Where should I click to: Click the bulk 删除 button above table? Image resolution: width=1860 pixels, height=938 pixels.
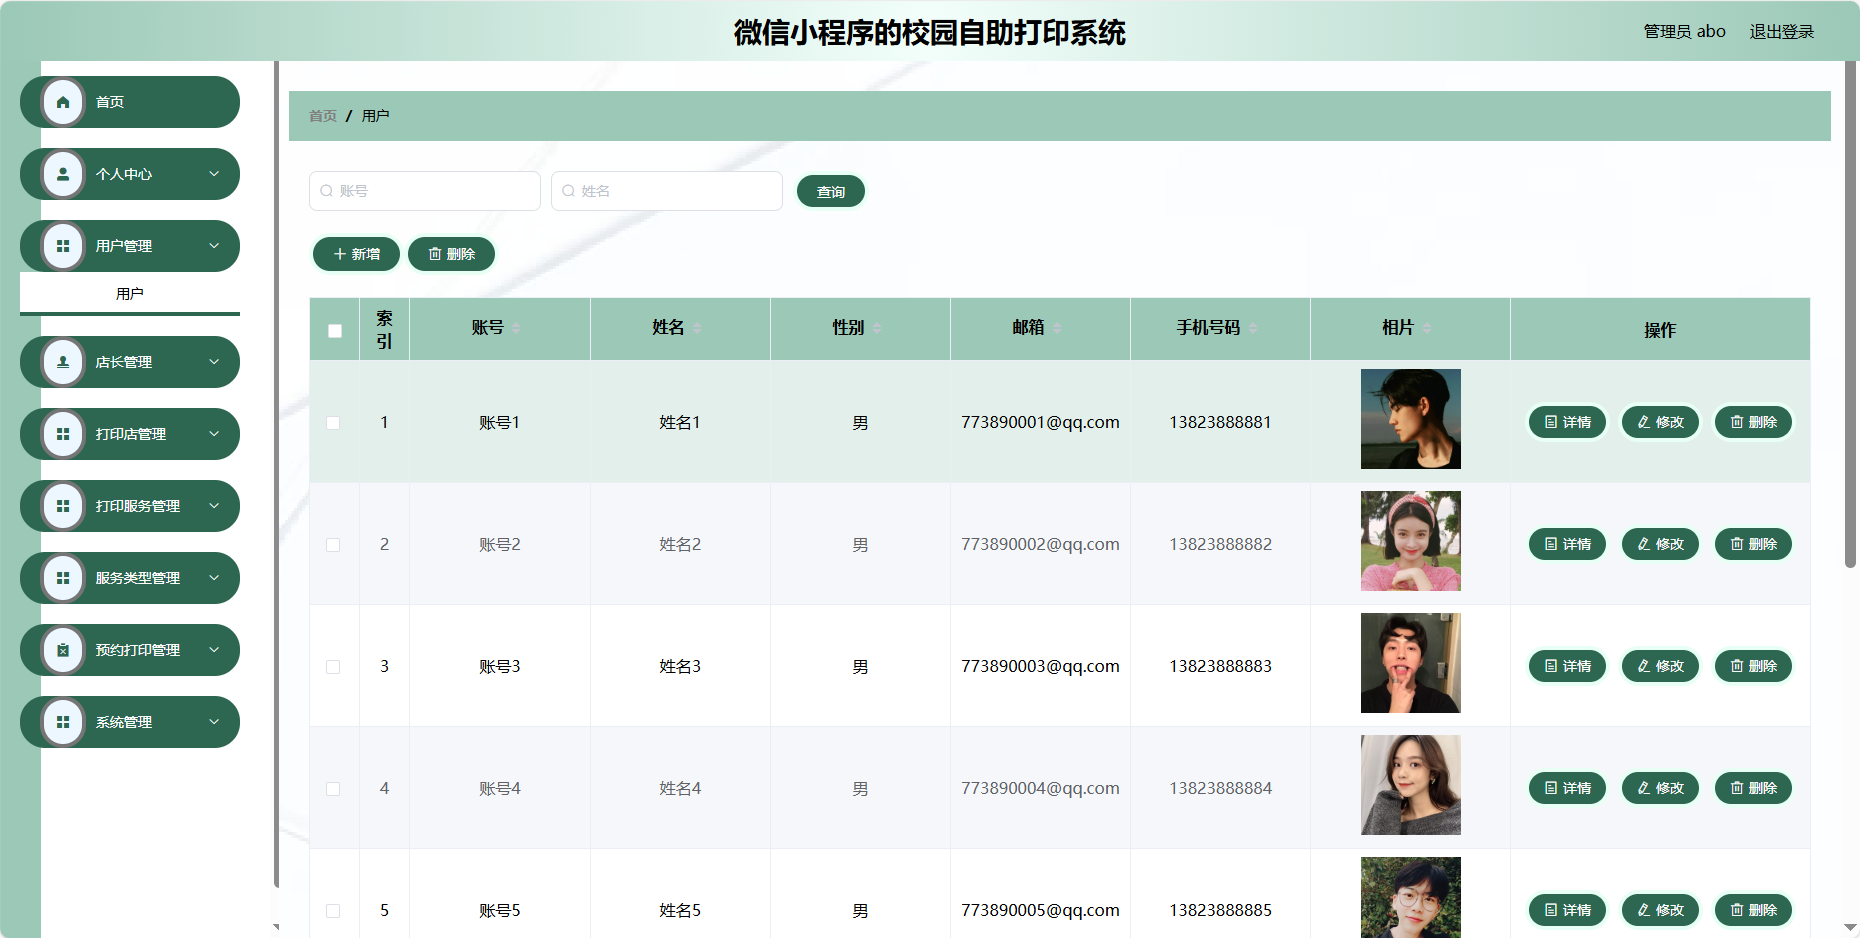tap(451, 254)
